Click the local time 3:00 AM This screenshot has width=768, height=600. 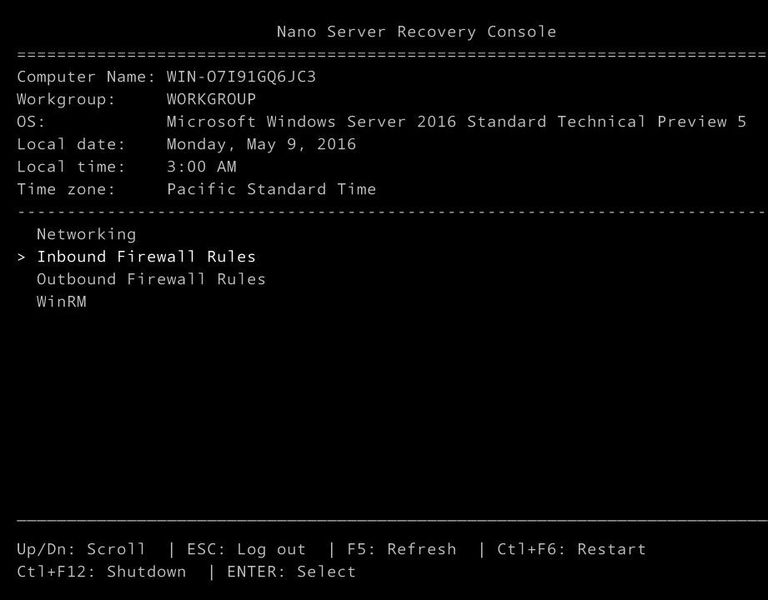(x=201, y=167)
